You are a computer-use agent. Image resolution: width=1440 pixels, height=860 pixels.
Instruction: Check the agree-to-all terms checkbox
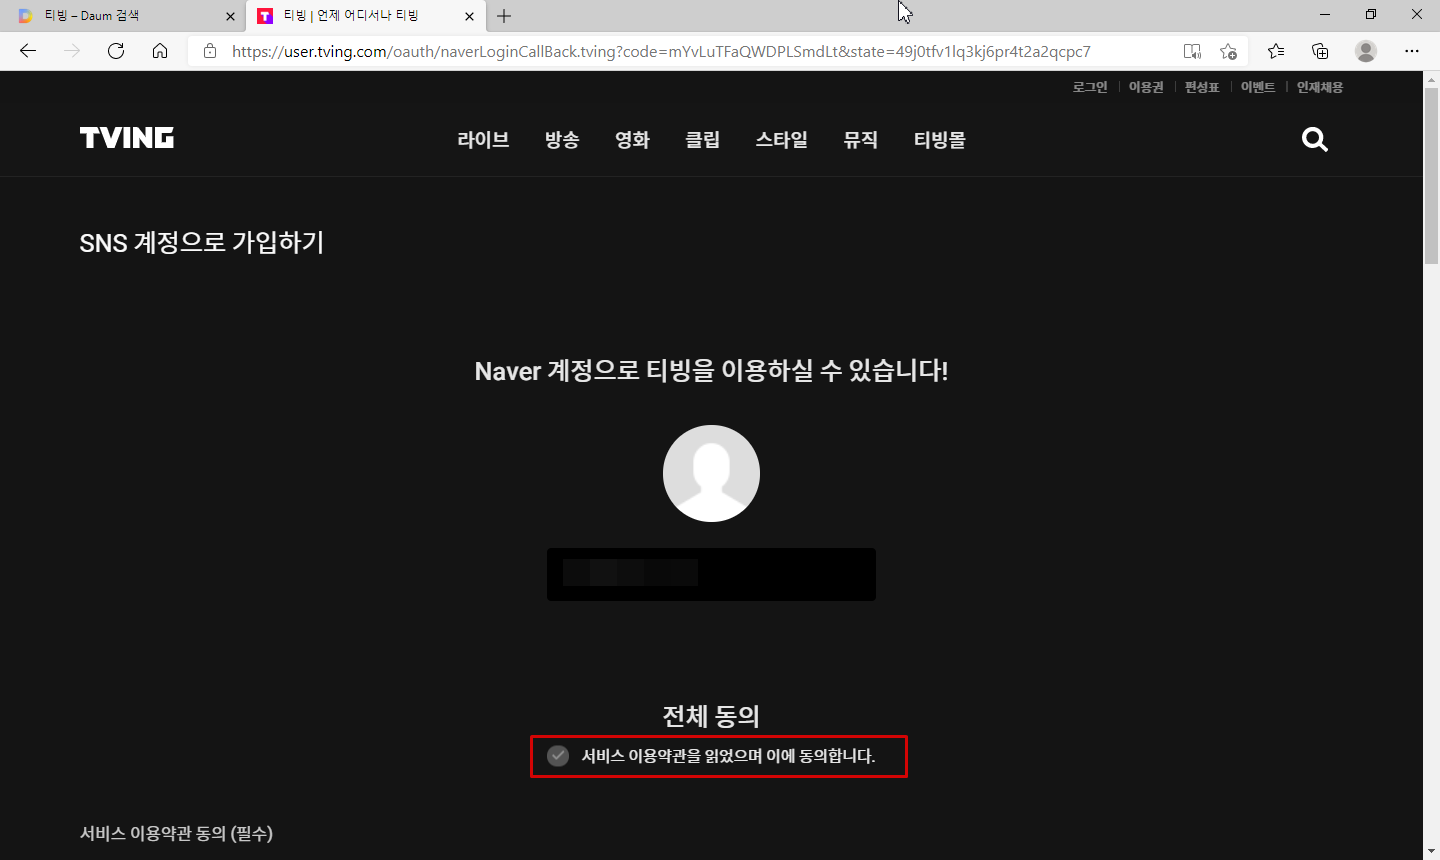point(558,756)
